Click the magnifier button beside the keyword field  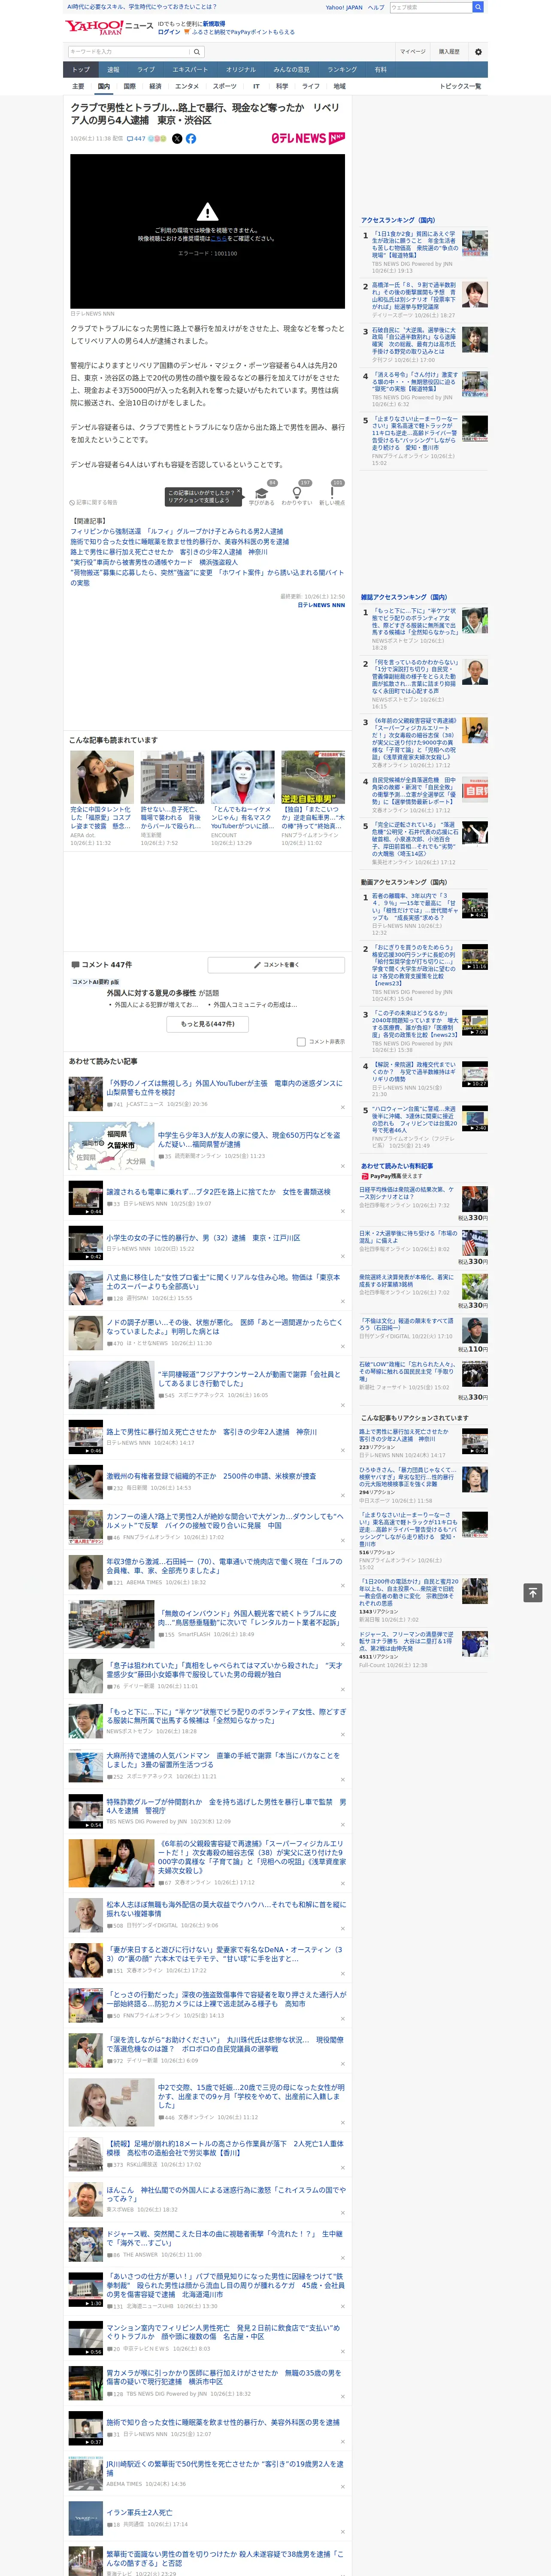coord(197,52)
